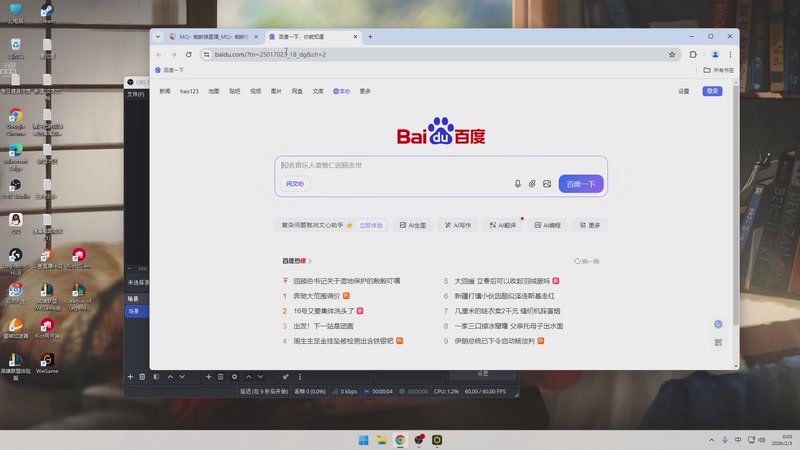
Task: Bookmark this page with the star icon
Action: [x=672, y=55]
